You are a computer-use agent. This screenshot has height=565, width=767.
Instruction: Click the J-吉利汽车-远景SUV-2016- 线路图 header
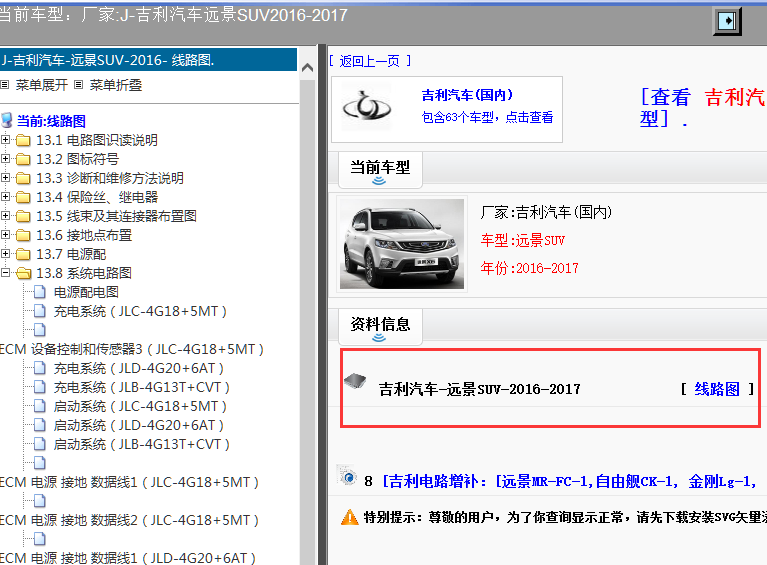[148, 60]
